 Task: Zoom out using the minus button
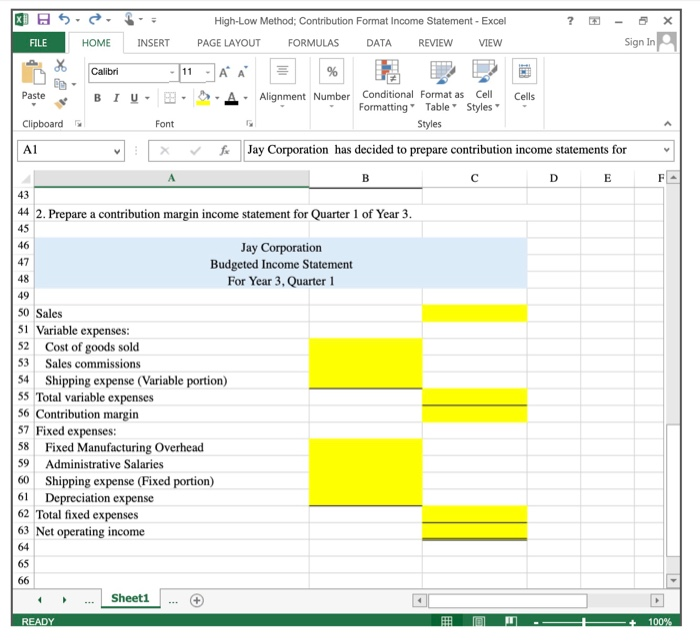pyautogui.click(x=536, y=622)
